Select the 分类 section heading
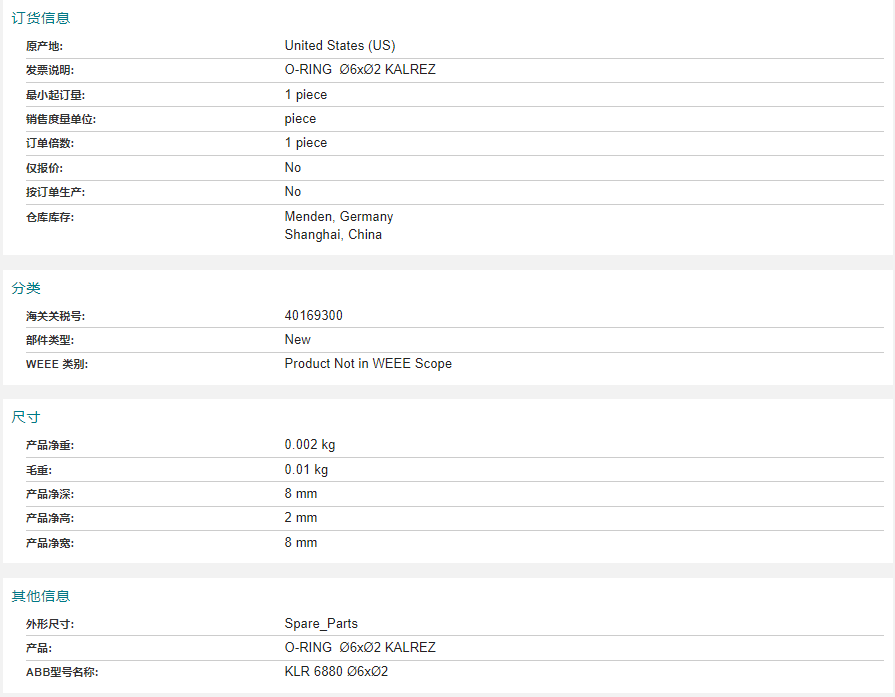Viewport: 895px width, 697px height. pyautogui.click(x=26, y=288)
